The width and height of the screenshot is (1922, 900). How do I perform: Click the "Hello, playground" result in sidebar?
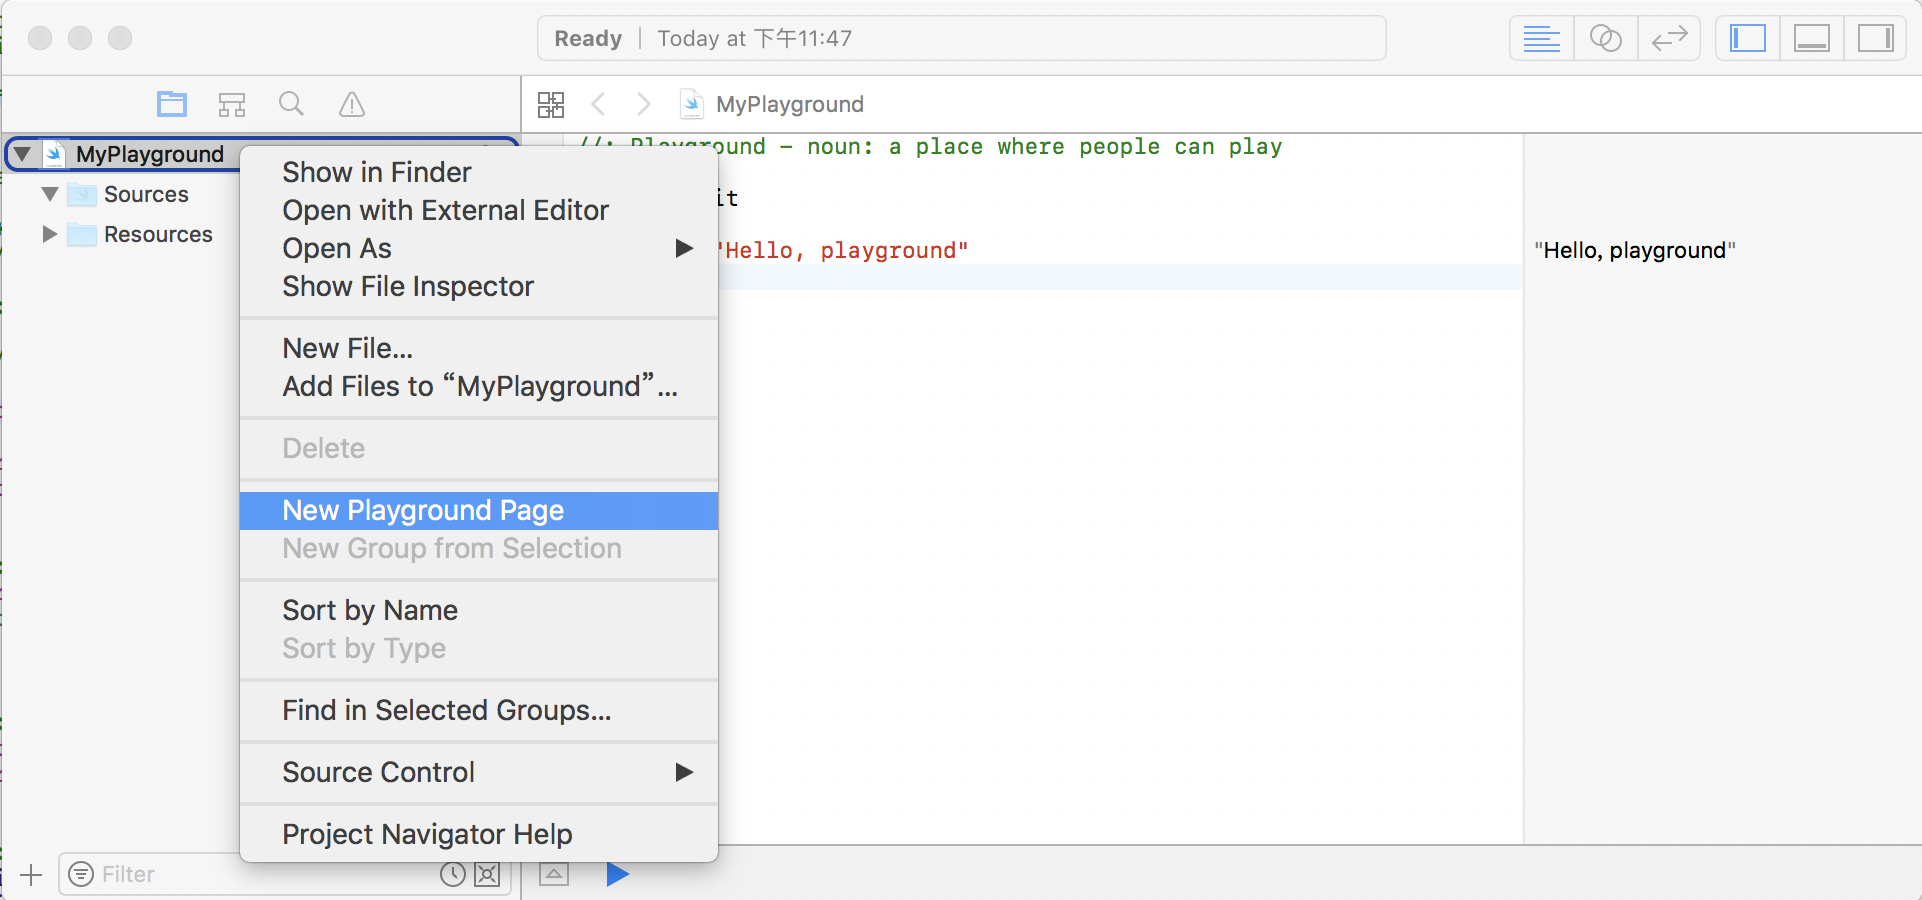click(x=1635, y=250)
